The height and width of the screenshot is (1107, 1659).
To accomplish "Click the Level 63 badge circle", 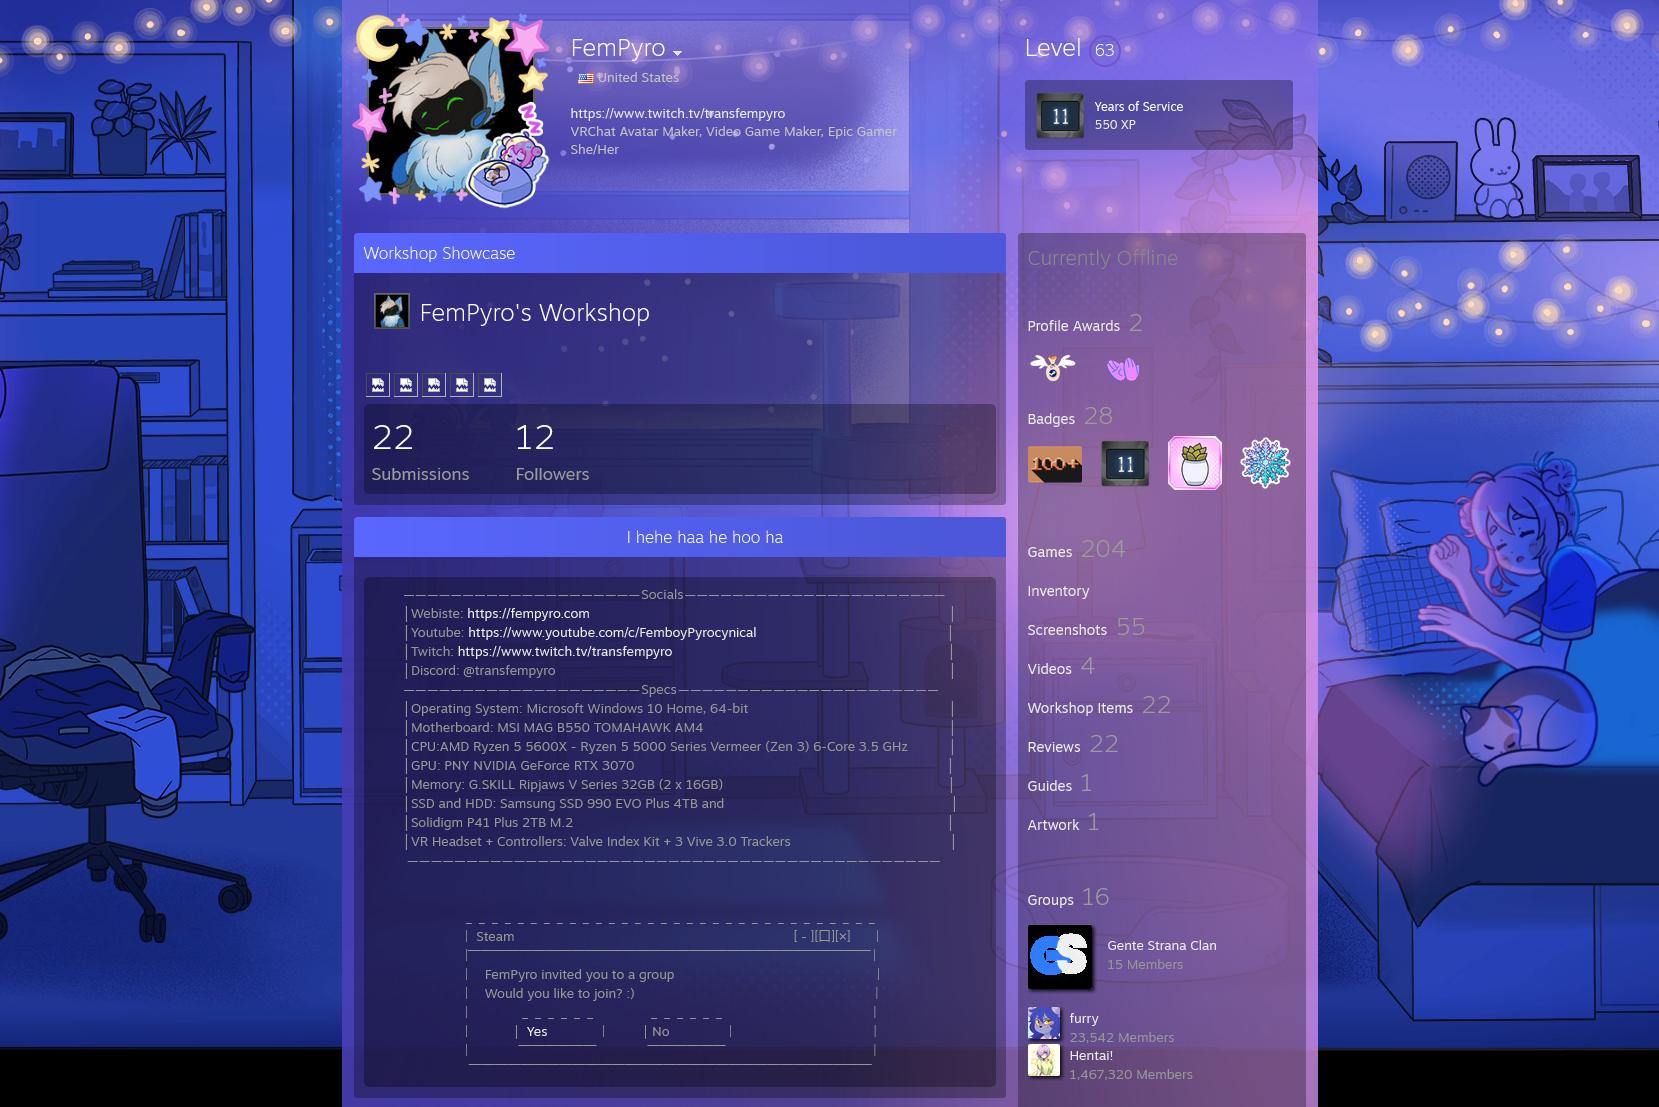I will click(x=1104, y=50).
